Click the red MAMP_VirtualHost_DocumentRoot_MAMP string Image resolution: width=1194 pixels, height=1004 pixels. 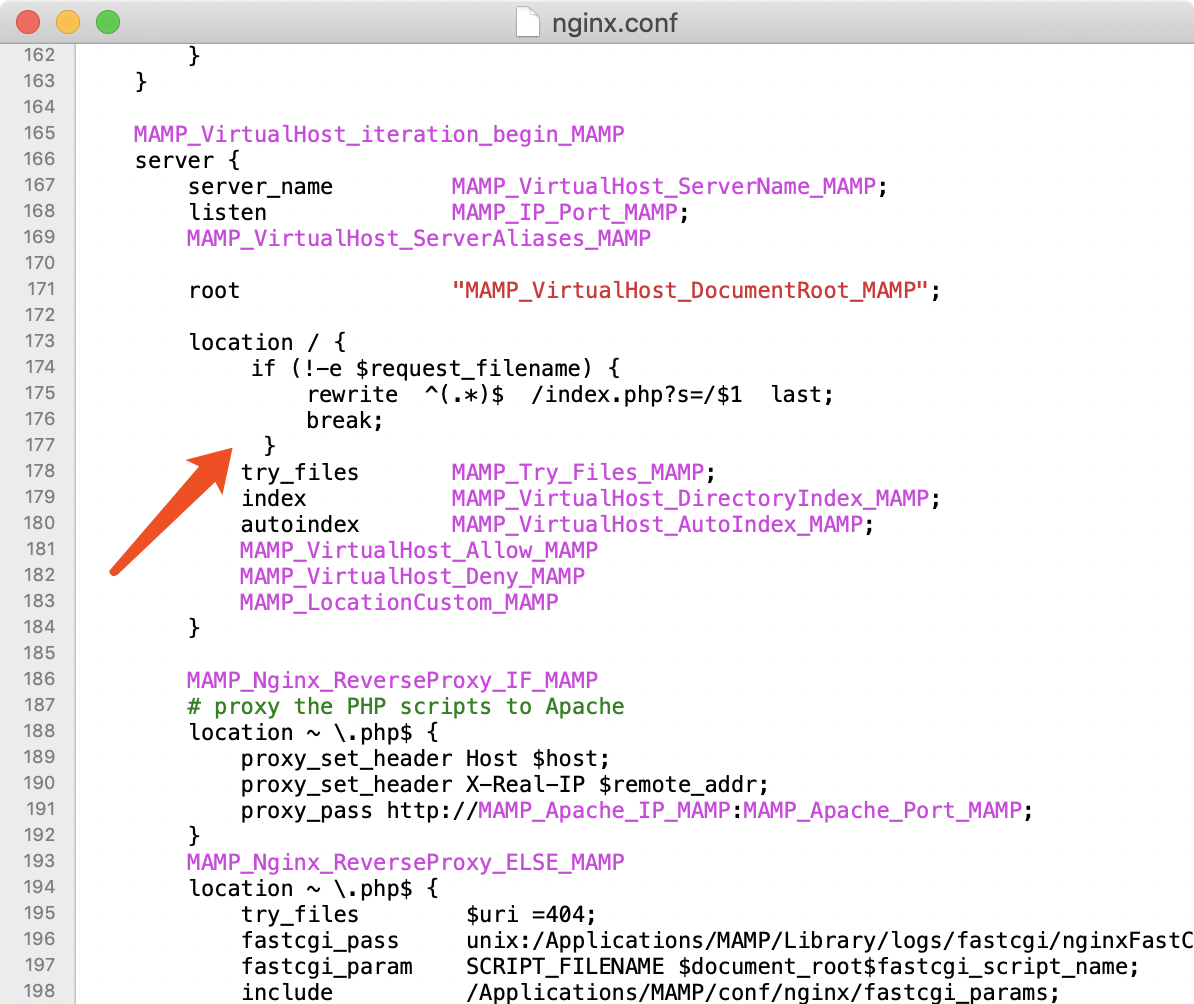(x=691, y=290)
